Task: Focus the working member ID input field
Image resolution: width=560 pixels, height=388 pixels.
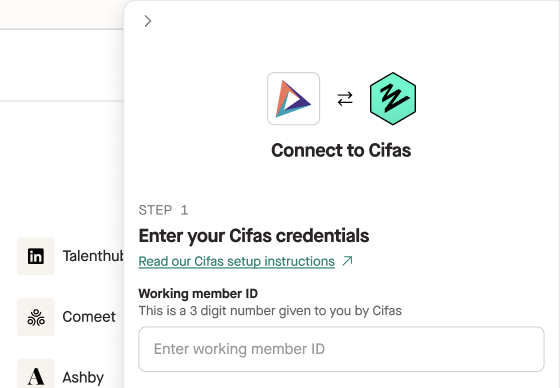Action: (341, 349)
